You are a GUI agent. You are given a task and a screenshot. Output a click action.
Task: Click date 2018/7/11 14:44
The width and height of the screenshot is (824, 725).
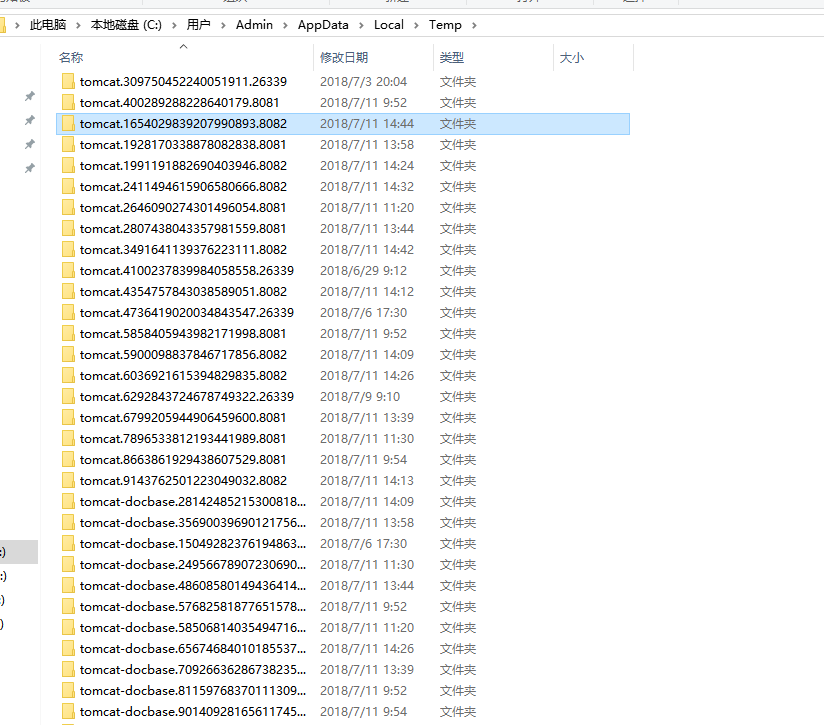pos(367,123)
